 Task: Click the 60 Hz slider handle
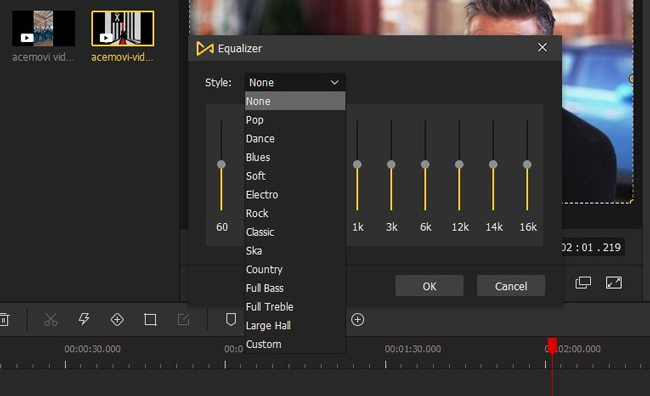tap(221, 165)
